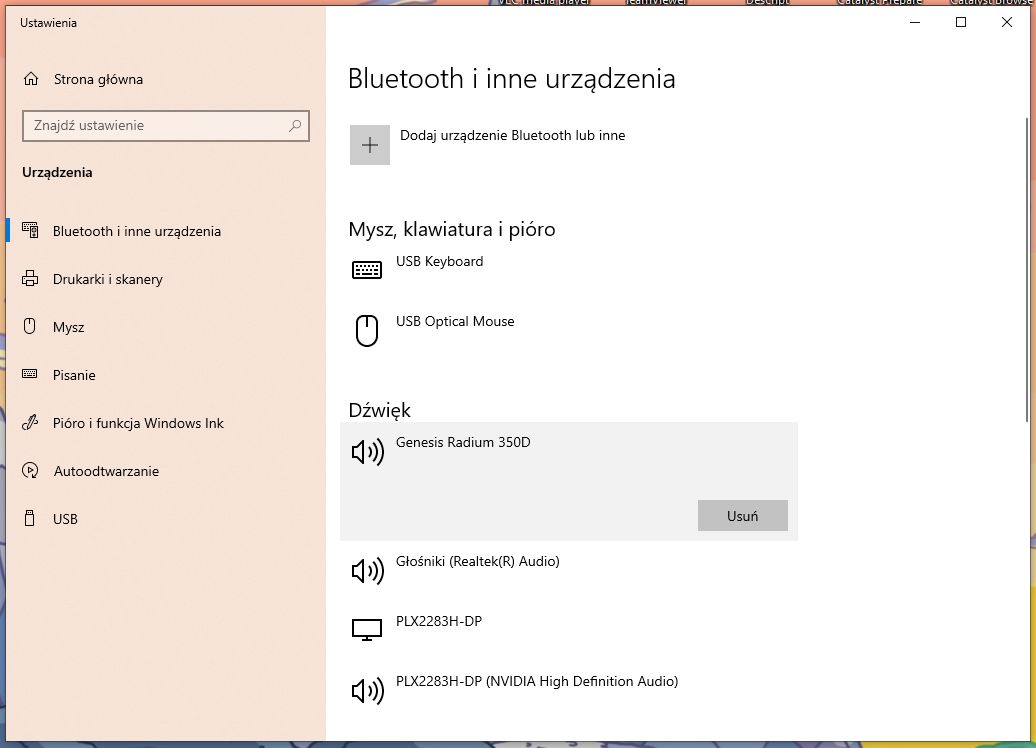1036x748 pixels.
Task: Select the Genesis Radium 350D device name
Action: (x=462, y=442)
